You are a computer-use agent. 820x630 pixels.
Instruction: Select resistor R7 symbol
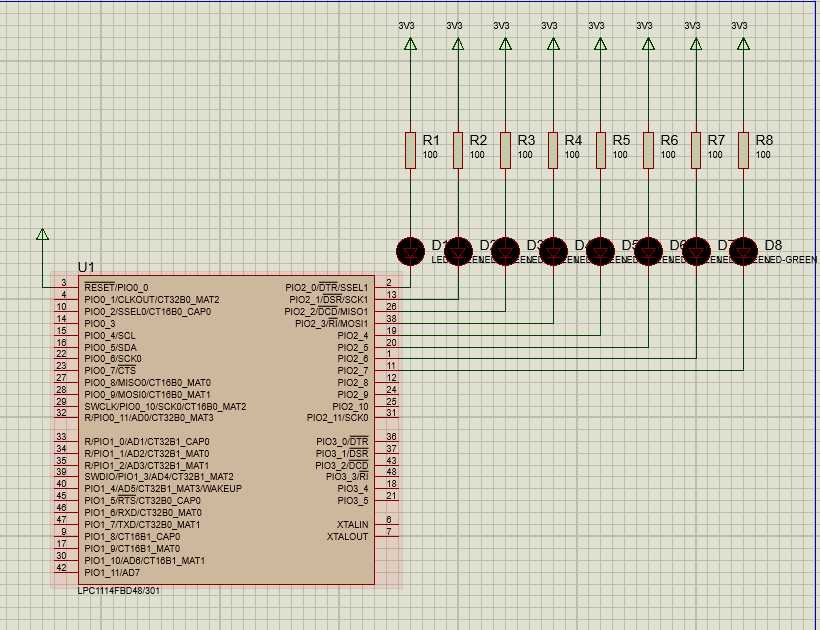point(696,151)
